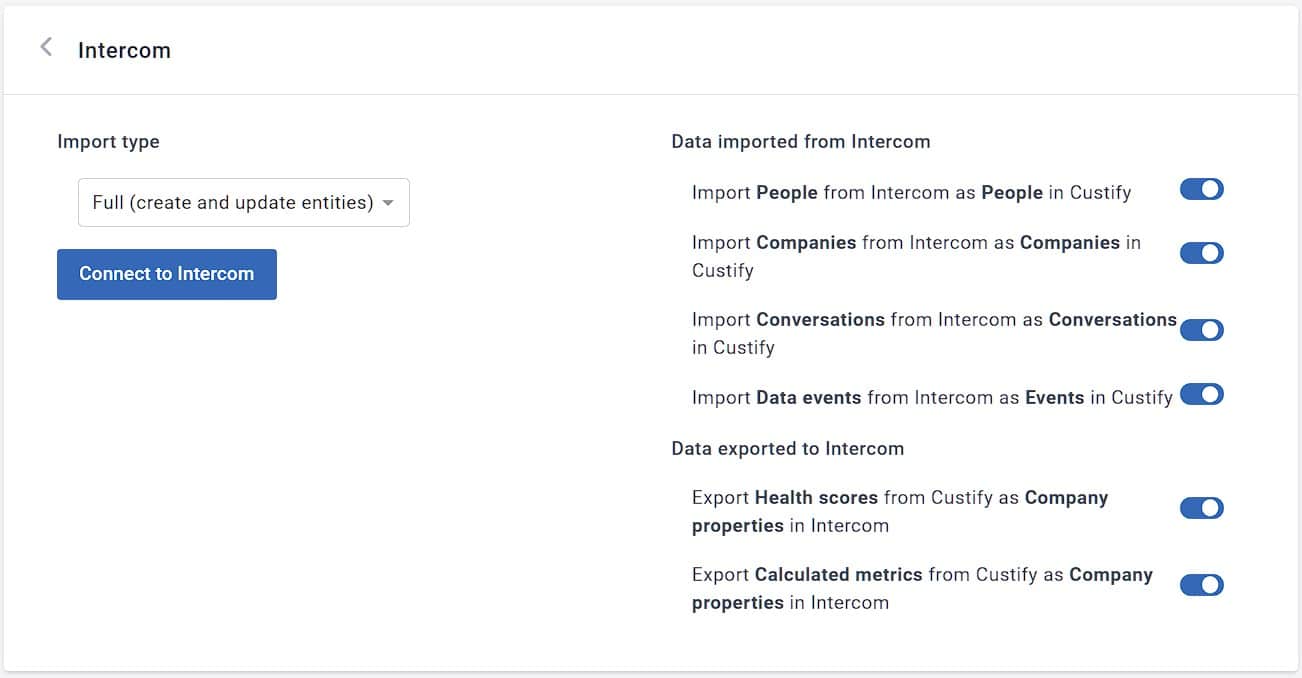Click the Data exported to Intercom header

point(788,448)
